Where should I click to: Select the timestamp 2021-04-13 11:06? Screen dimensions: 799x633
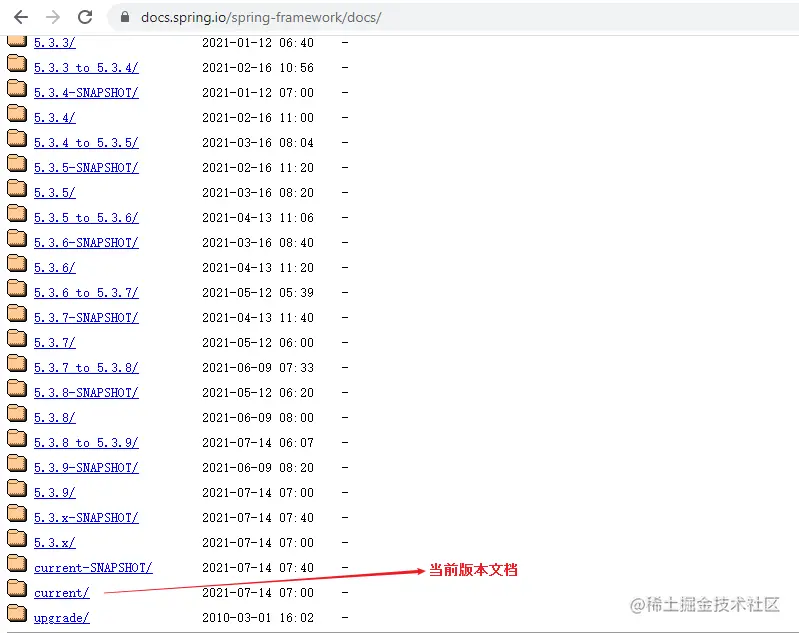click(x=258, y=218)
